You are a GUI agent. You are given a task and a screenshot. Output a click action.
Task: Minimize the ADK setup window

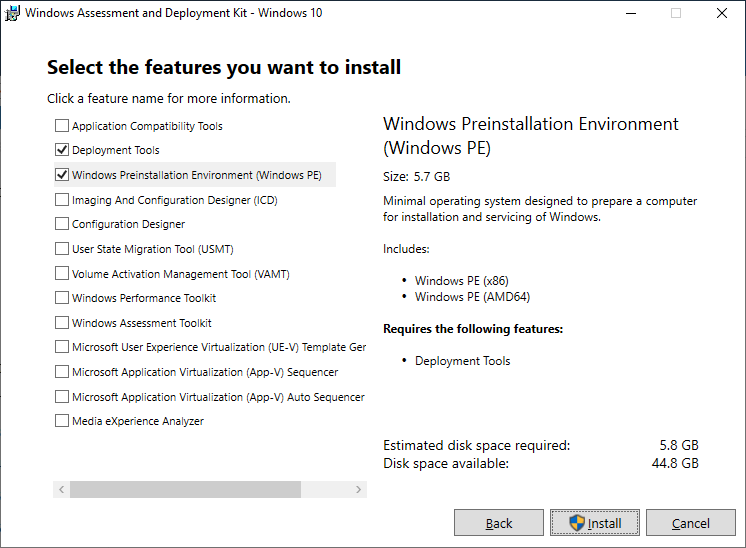[631, 13]
